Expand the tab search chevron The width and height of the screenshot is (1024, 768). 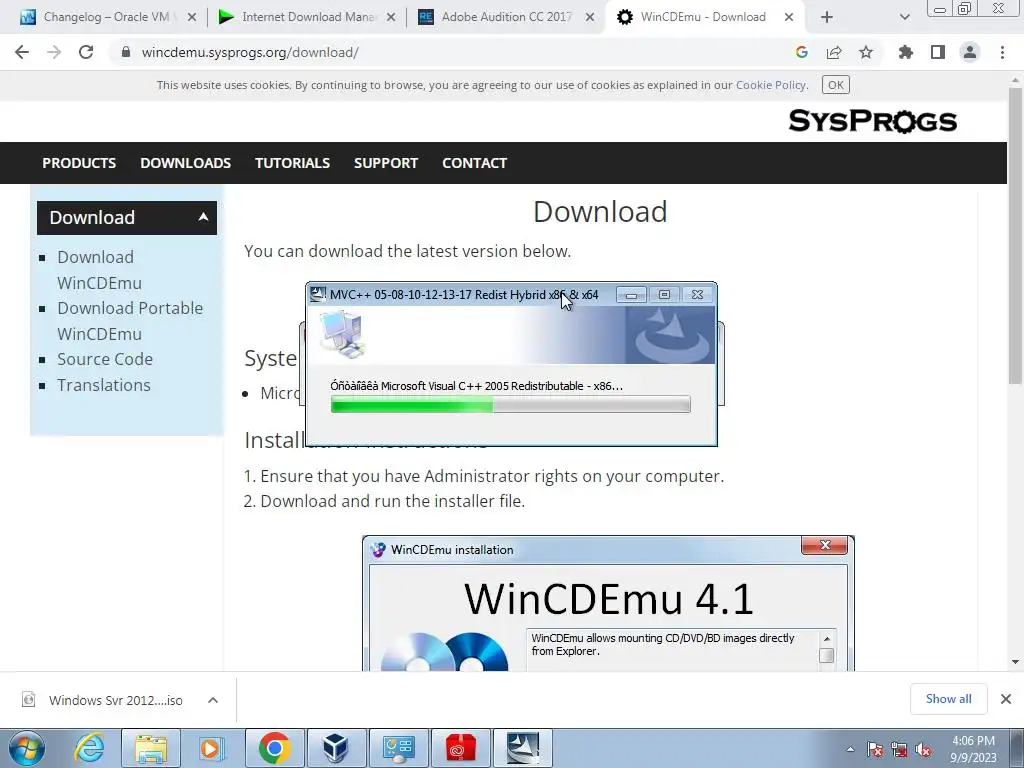pos(904,17)
